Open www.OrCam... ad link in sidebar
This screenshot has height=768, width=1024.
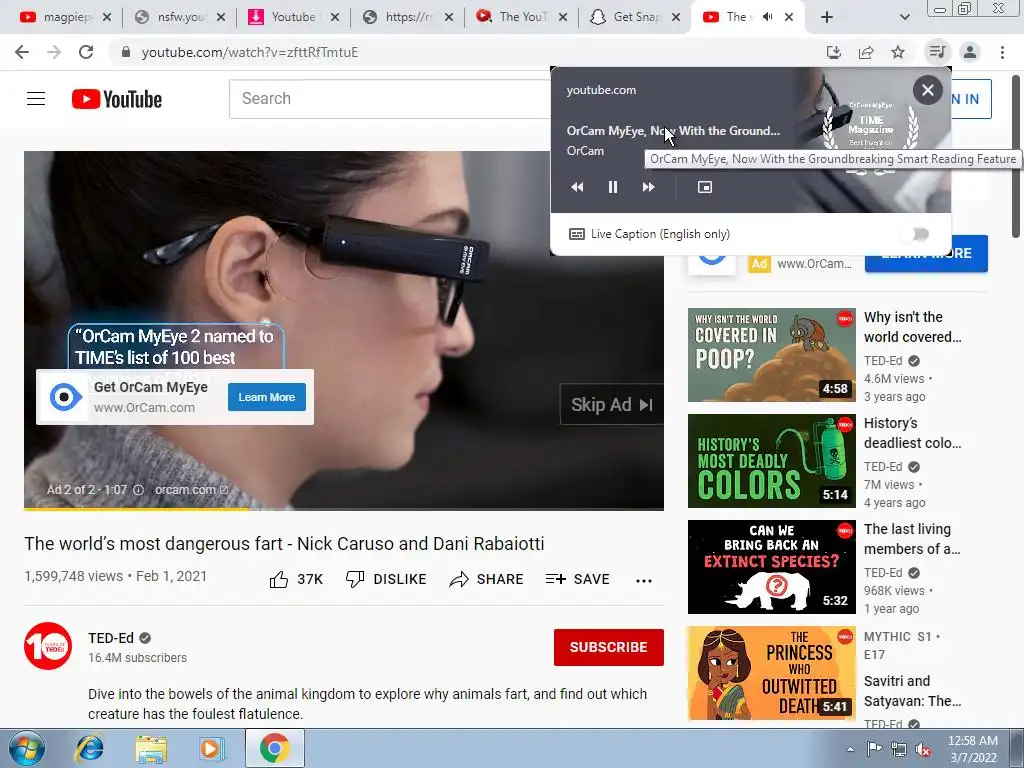(x=814, y=264)
